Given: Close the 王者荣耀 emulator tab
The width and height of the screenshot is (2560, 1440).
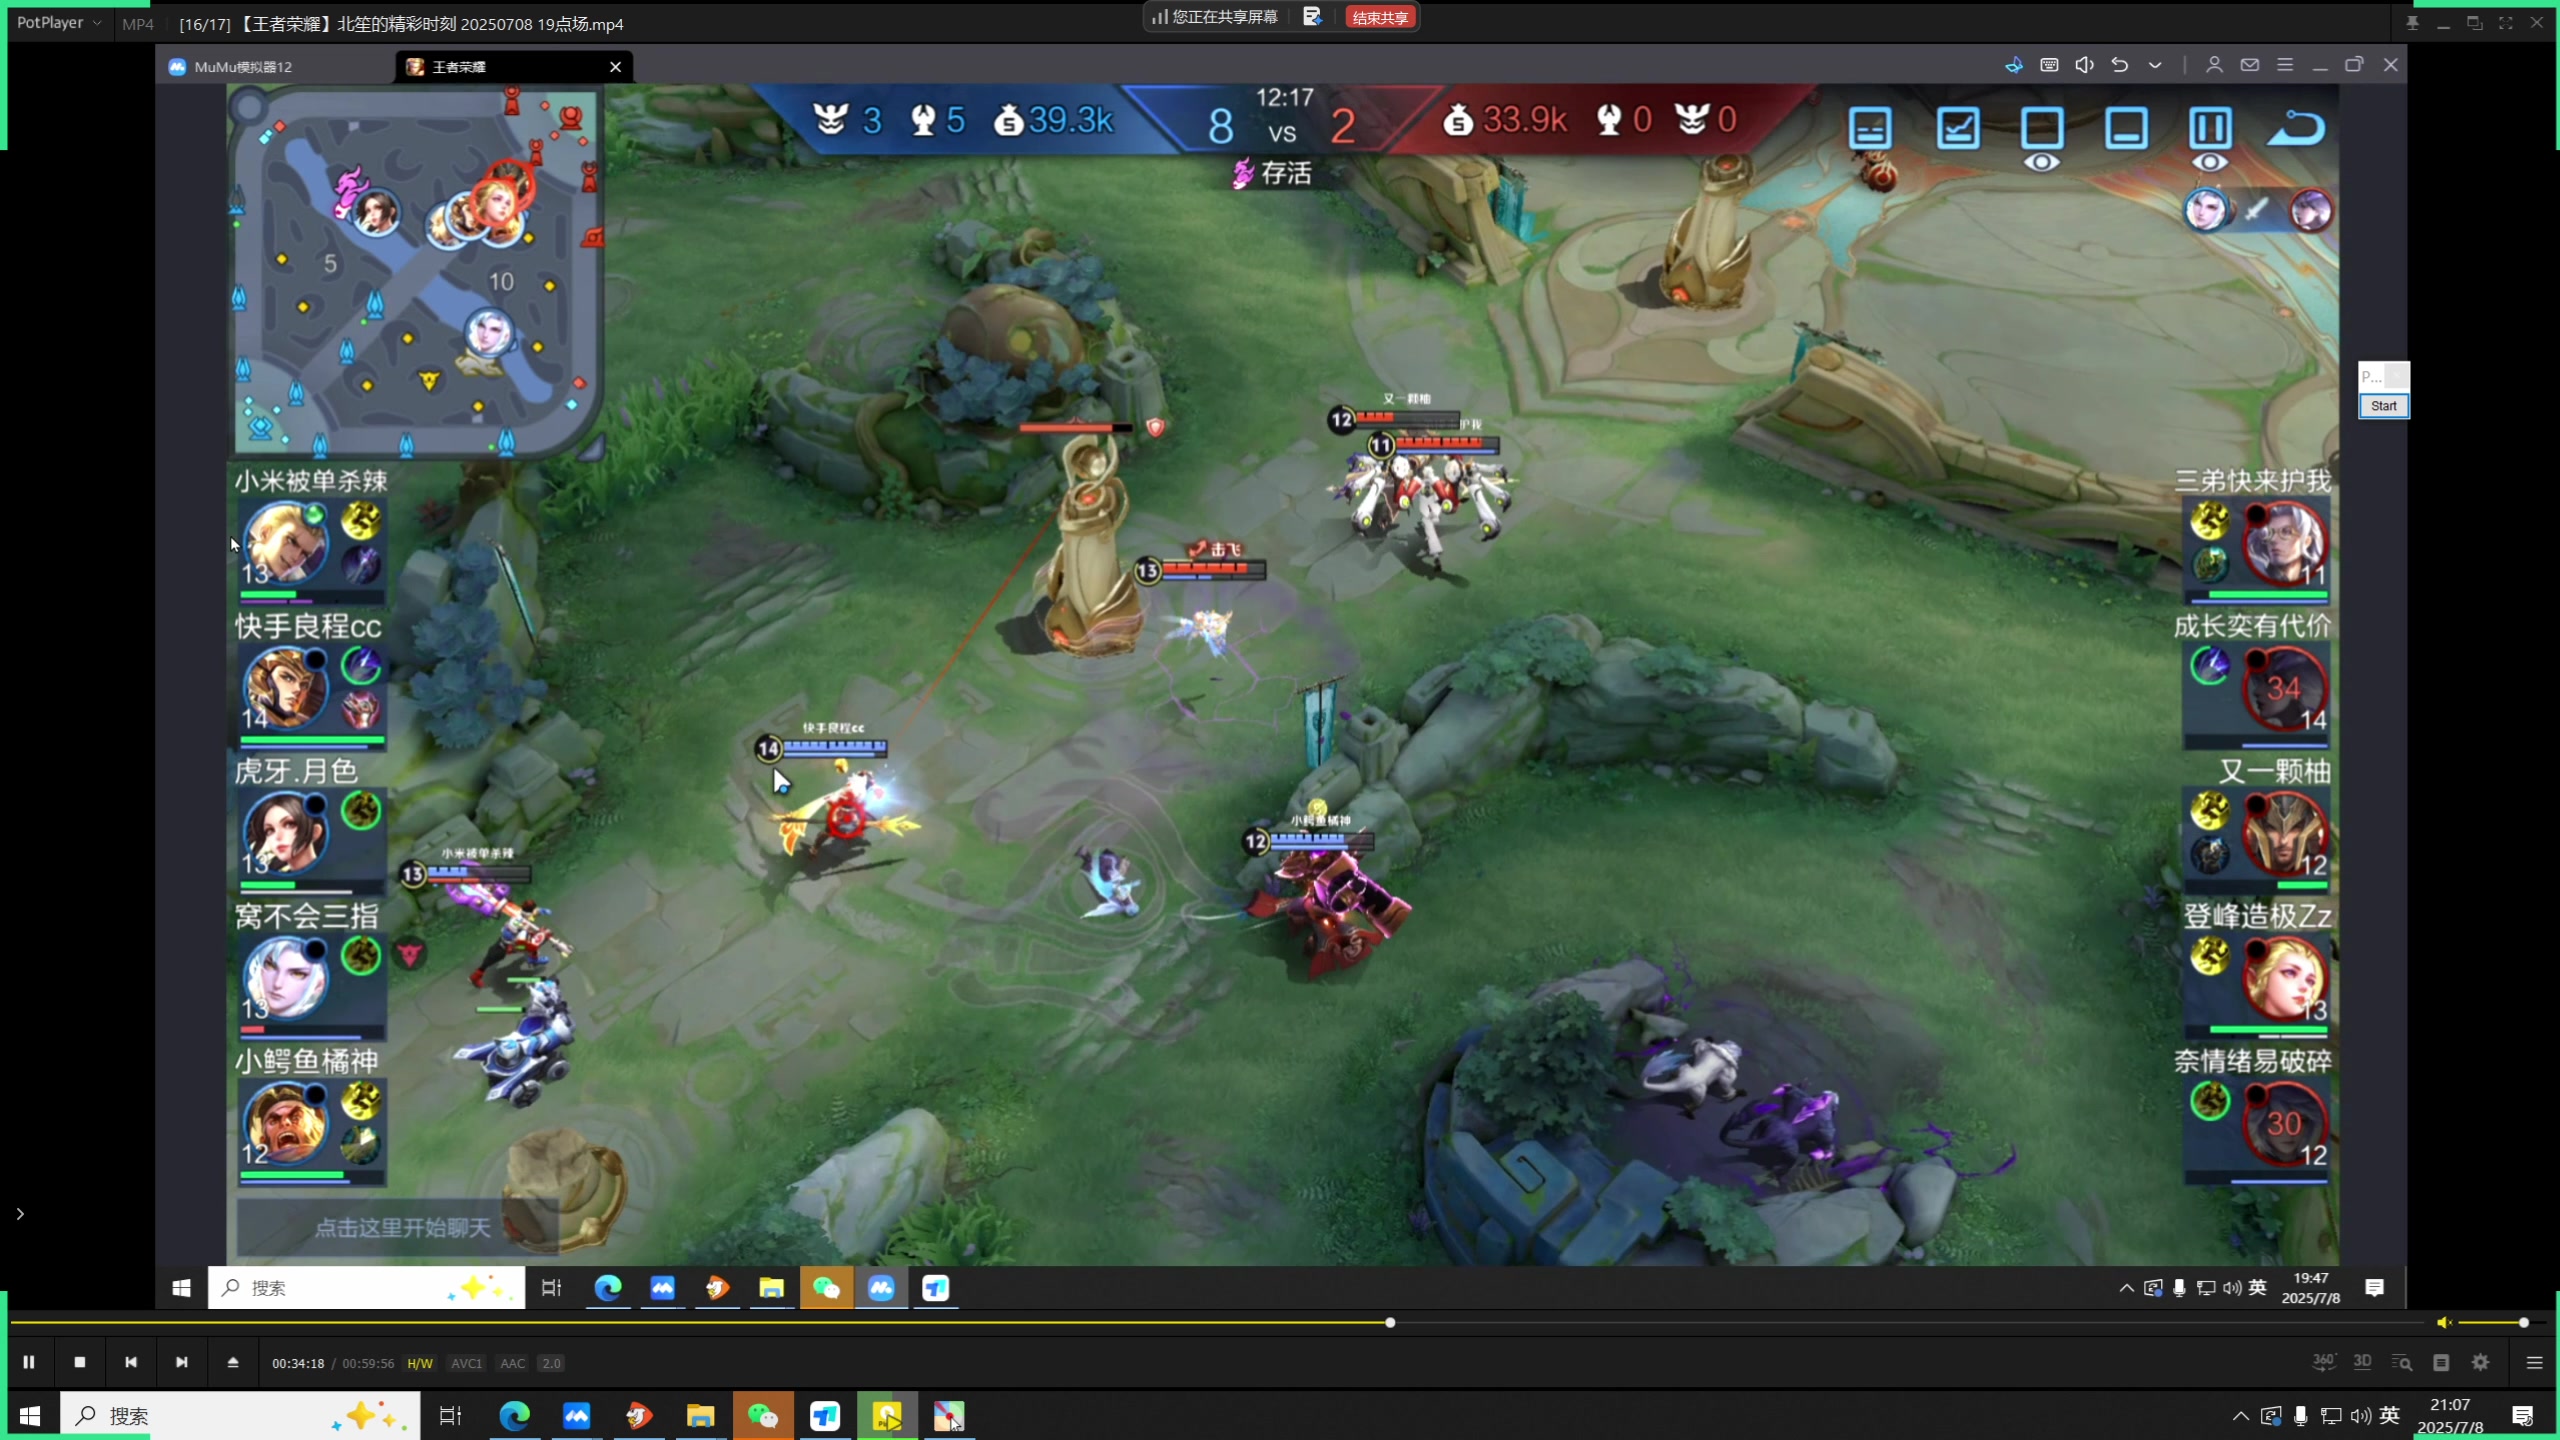Looking at the screenshot, I should (x=616, y=67).
